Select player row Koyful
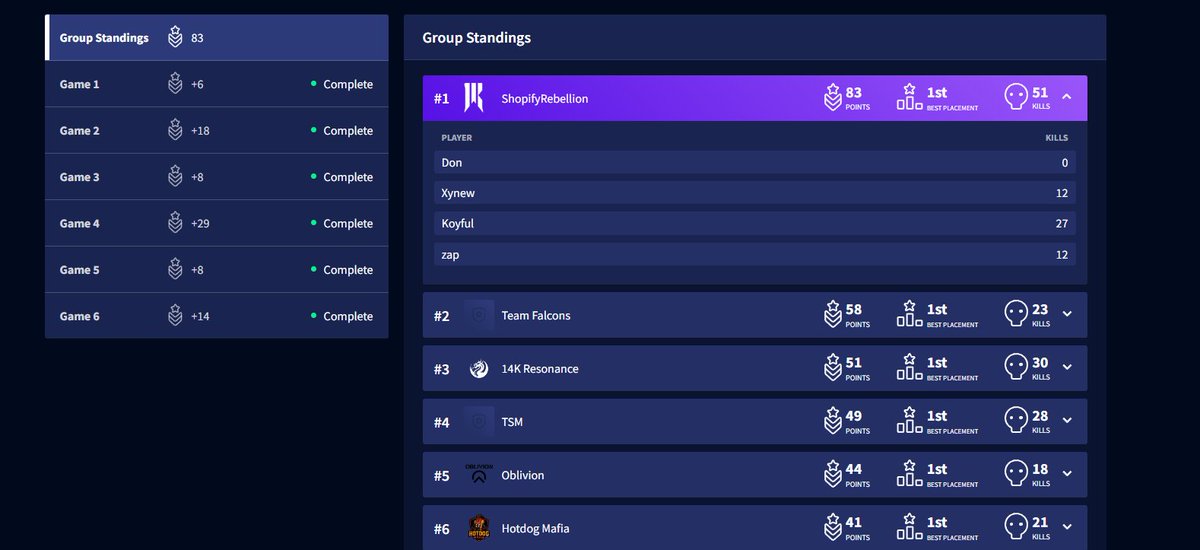Screen dimensions: 1200x550 755,224
